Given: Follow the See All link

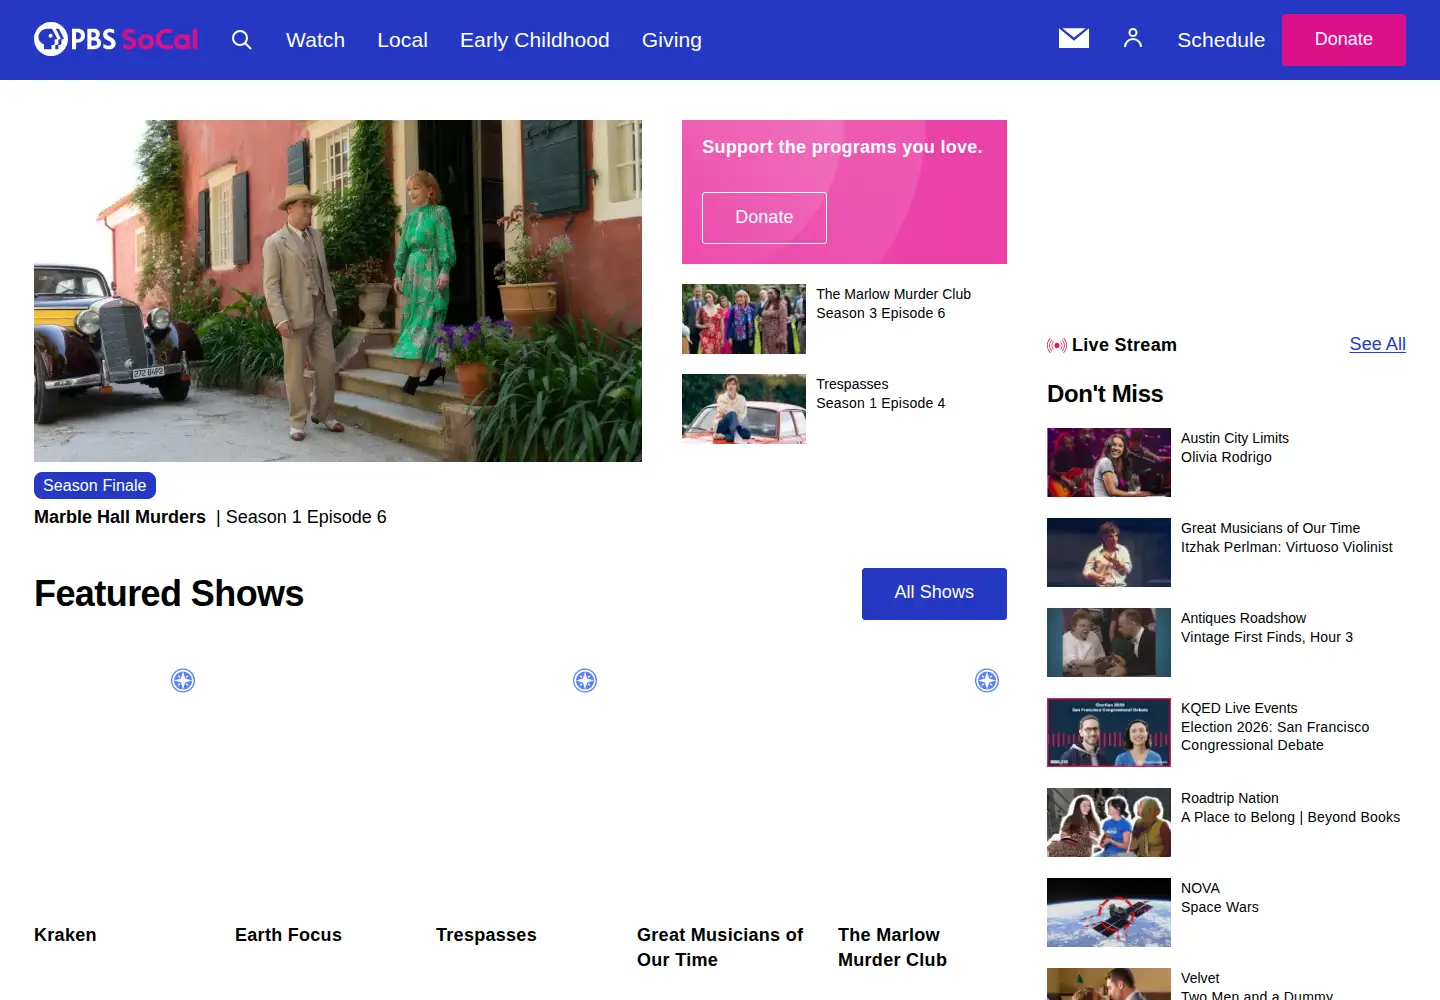Looking at the screenshot, I should click(x=1377, y=344).
